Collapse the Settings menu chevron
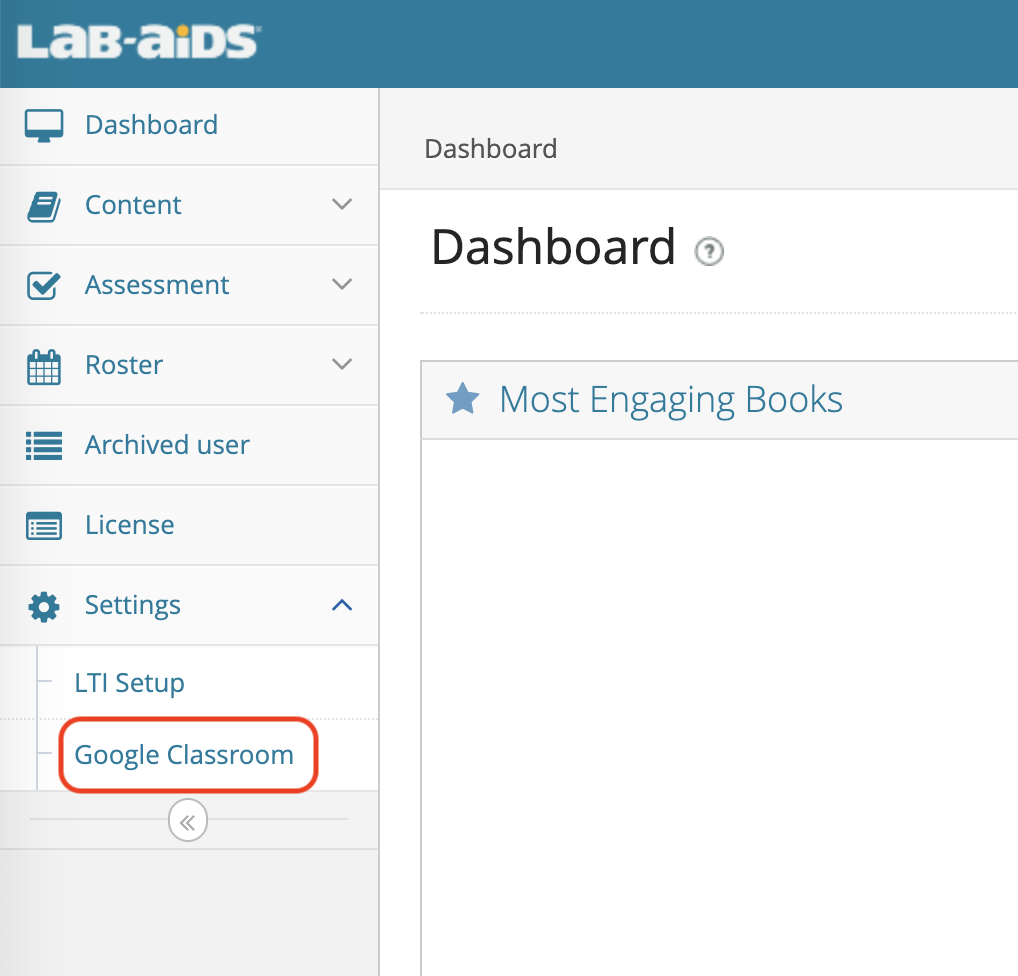The image size is (1018, 976). tap(341, 605)
